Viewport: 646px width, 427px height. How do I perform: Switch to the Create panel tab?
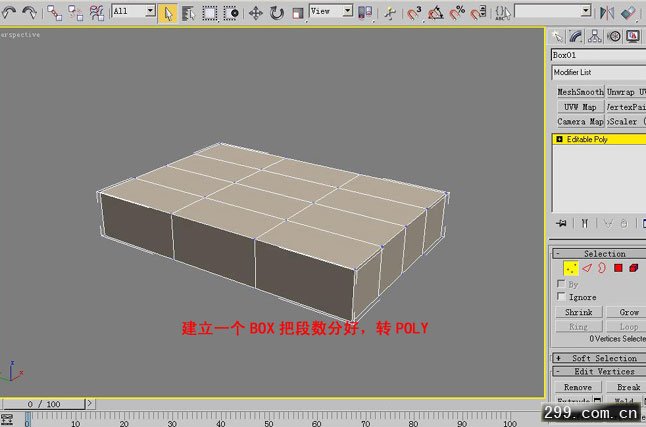coord(557,37)
